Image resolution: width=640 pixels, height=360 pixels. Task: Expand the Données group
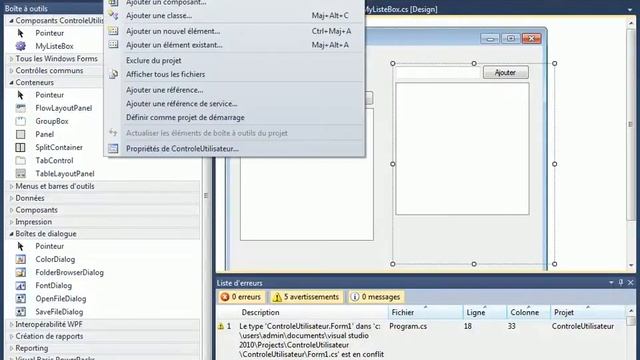(11, 198)
